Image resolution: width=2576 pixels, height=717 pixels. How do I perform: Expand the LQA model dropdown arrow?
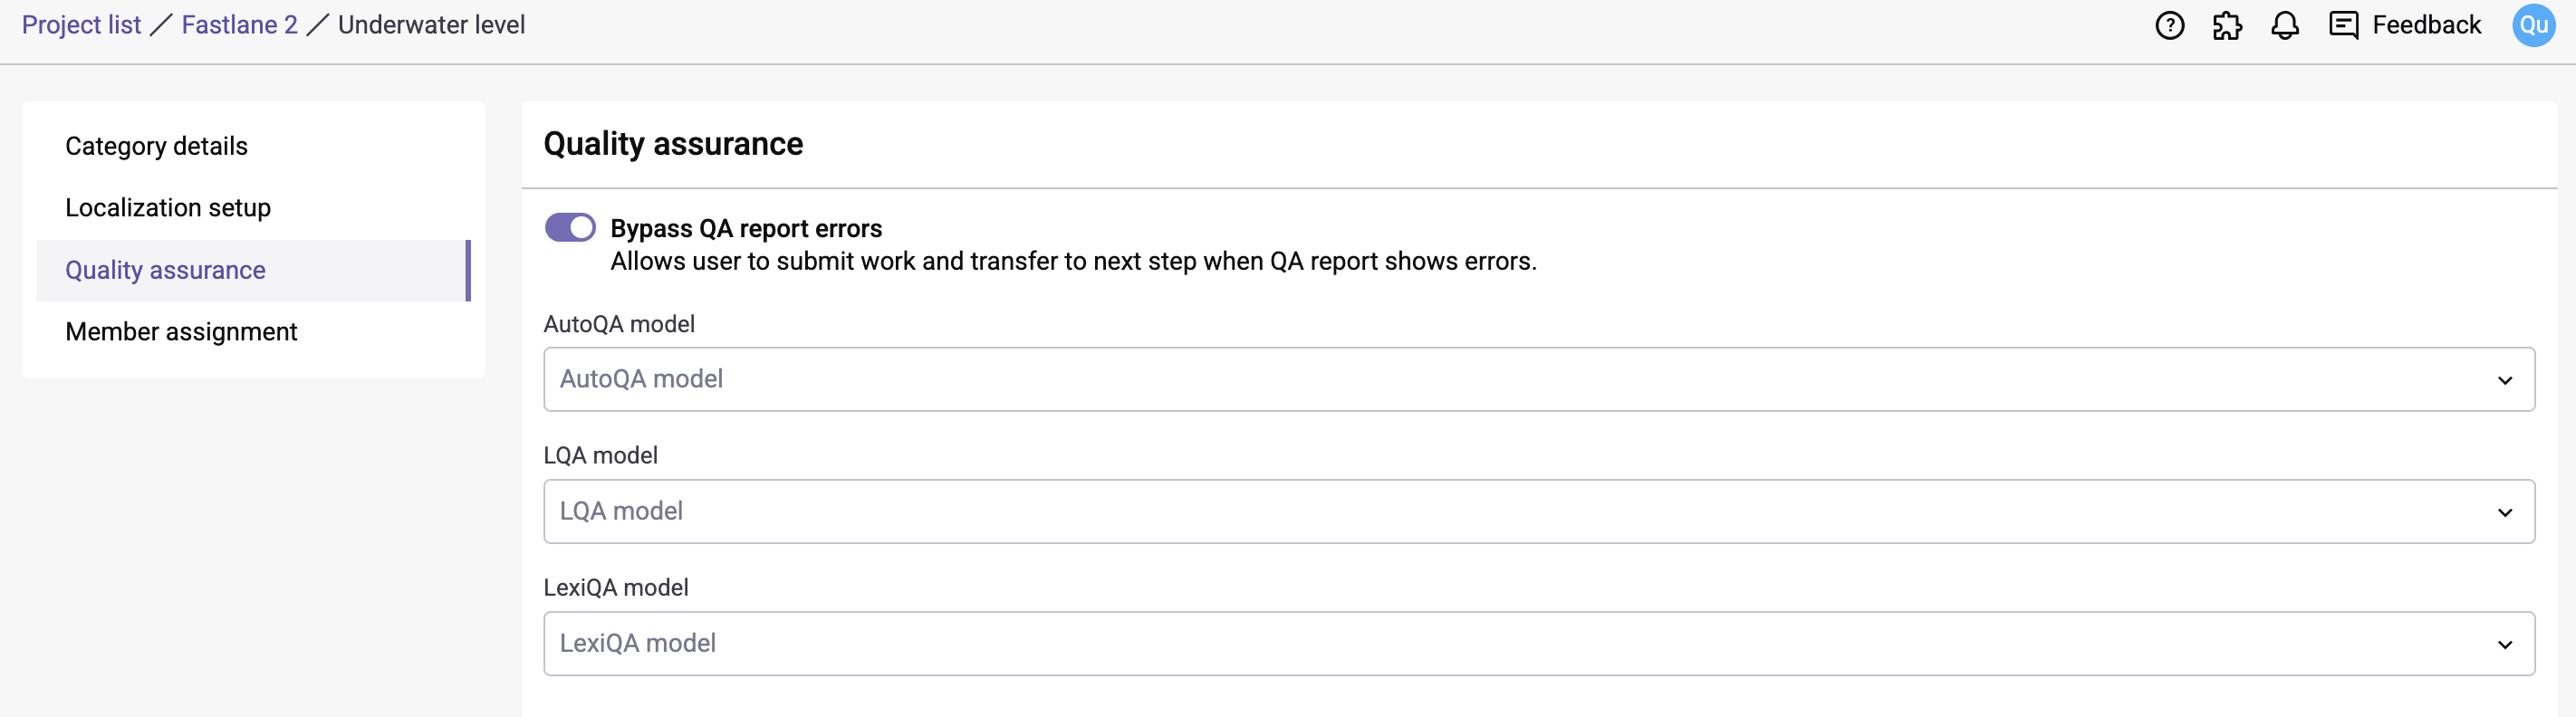(2504, 512)
